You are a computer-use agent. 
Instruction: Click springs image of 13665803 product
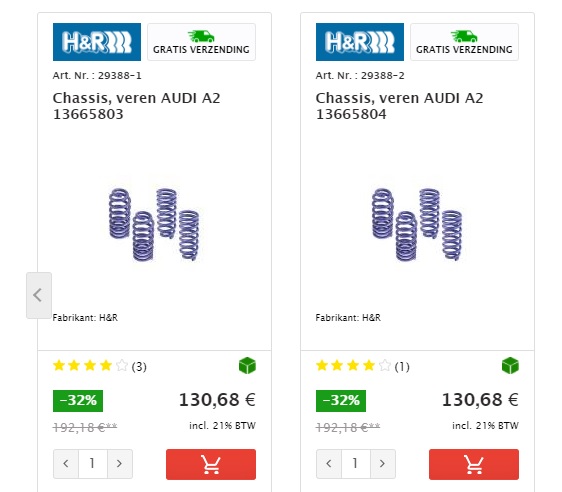[154, 224]
